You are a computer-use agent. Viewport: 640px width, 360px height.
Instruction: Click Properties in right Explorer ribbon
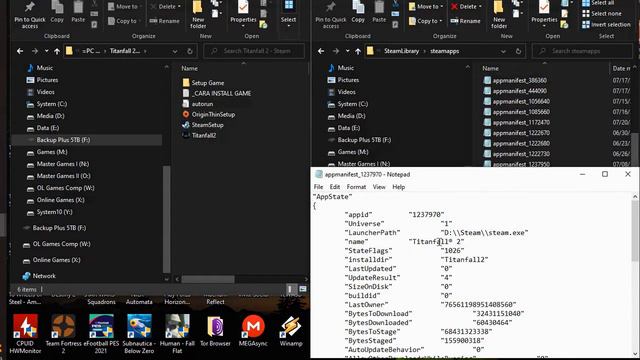544,15
